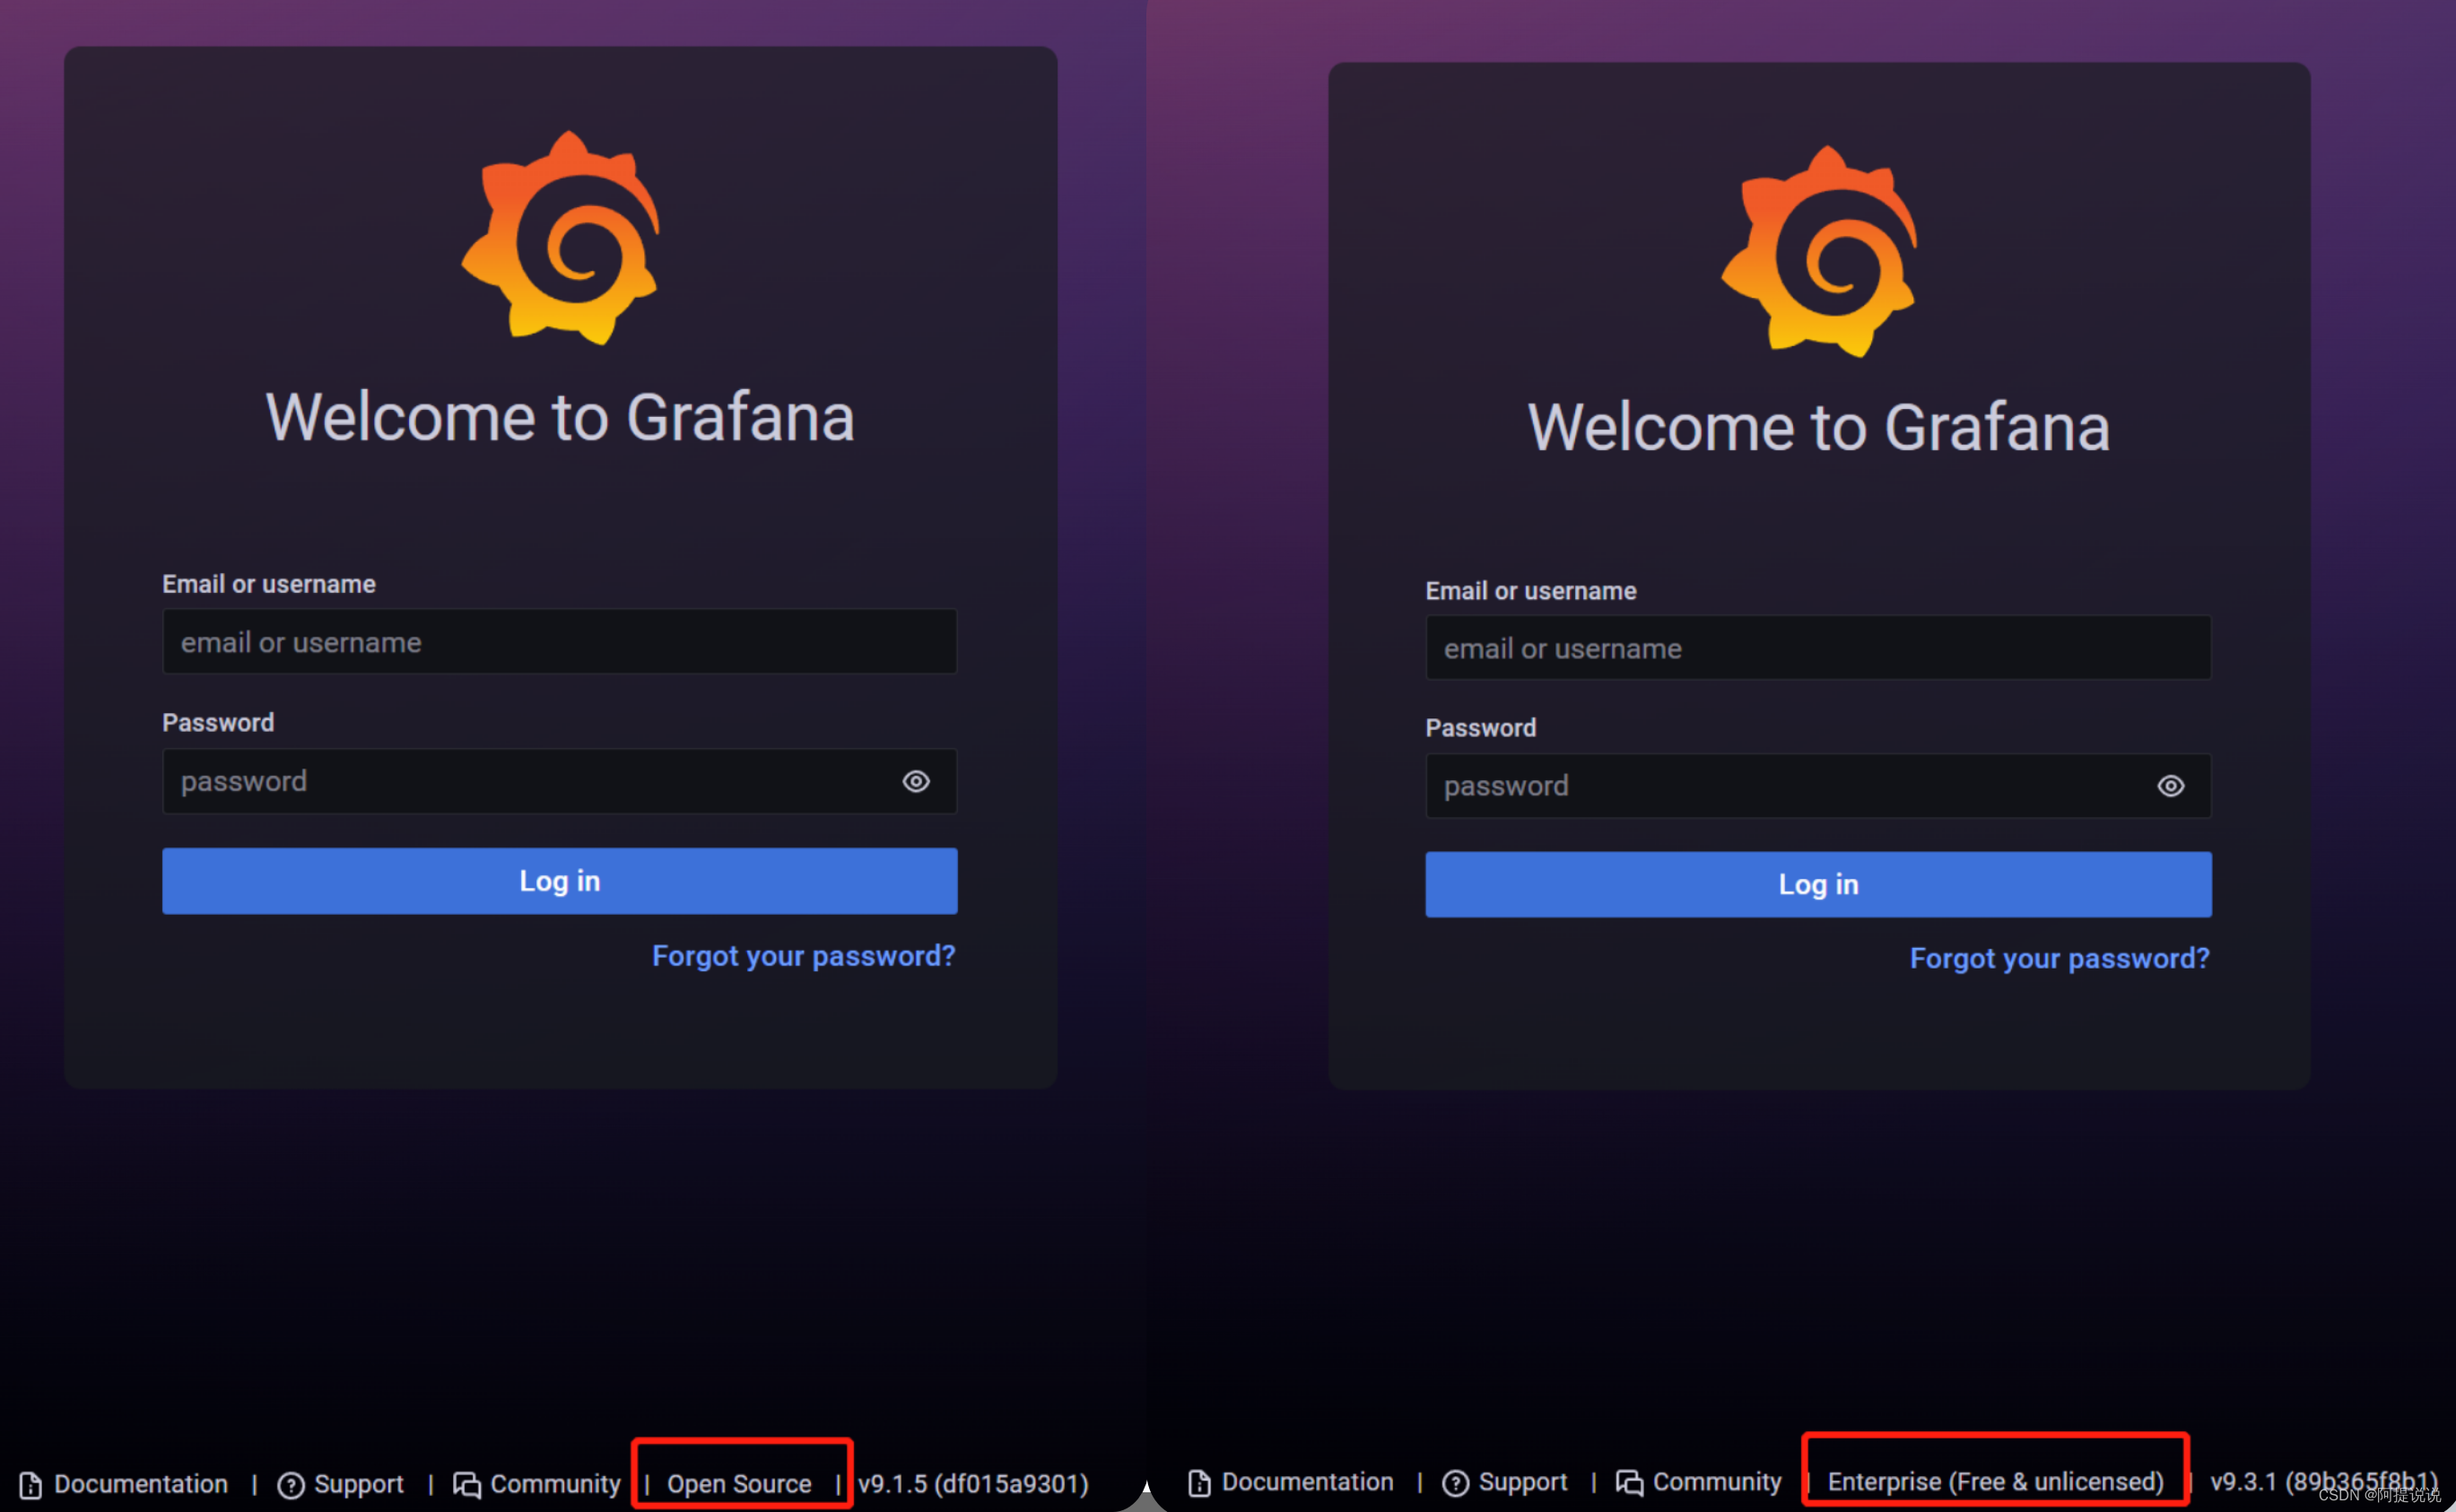The height and width of the screenshot is (1512, 2456).
Task: Click Support question-mark icon in right footer
Action: coord(1455,1483)
